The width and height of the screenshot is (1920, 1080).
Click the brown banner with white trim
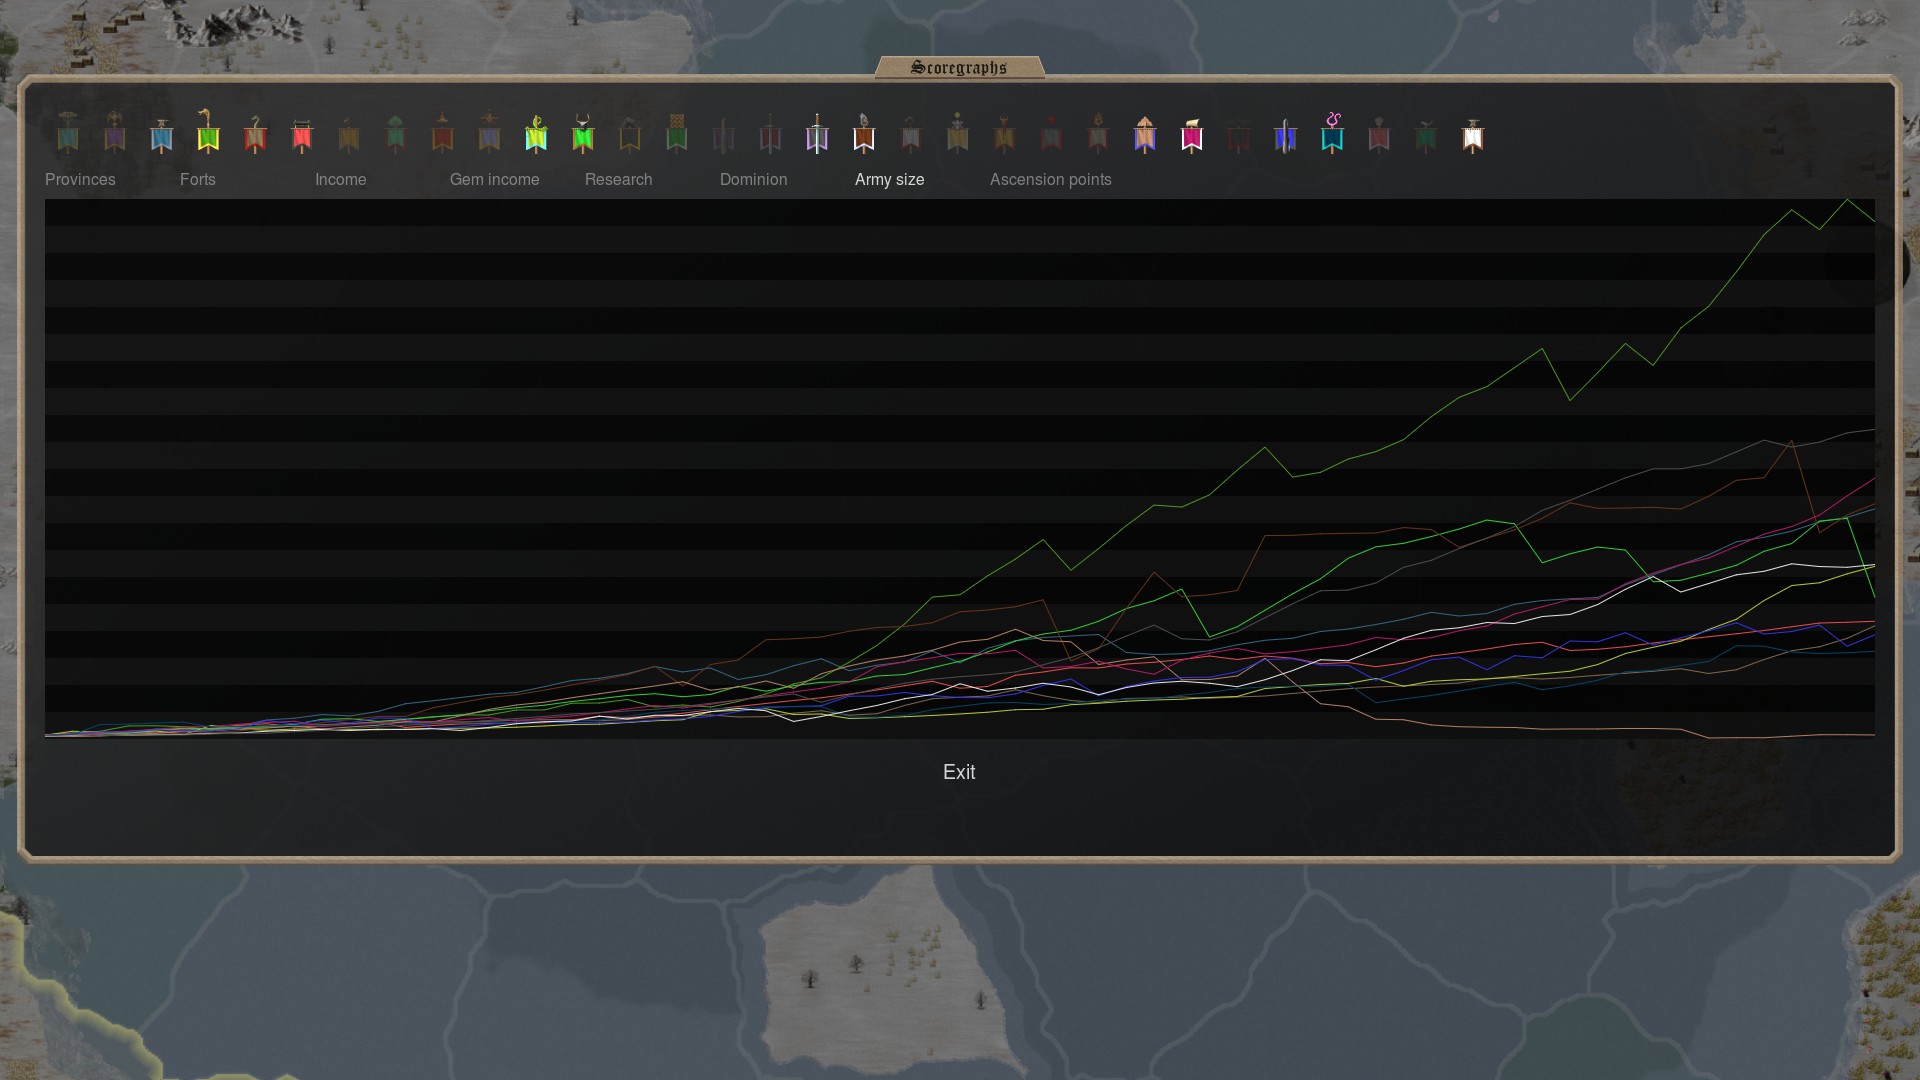(864, 132)
